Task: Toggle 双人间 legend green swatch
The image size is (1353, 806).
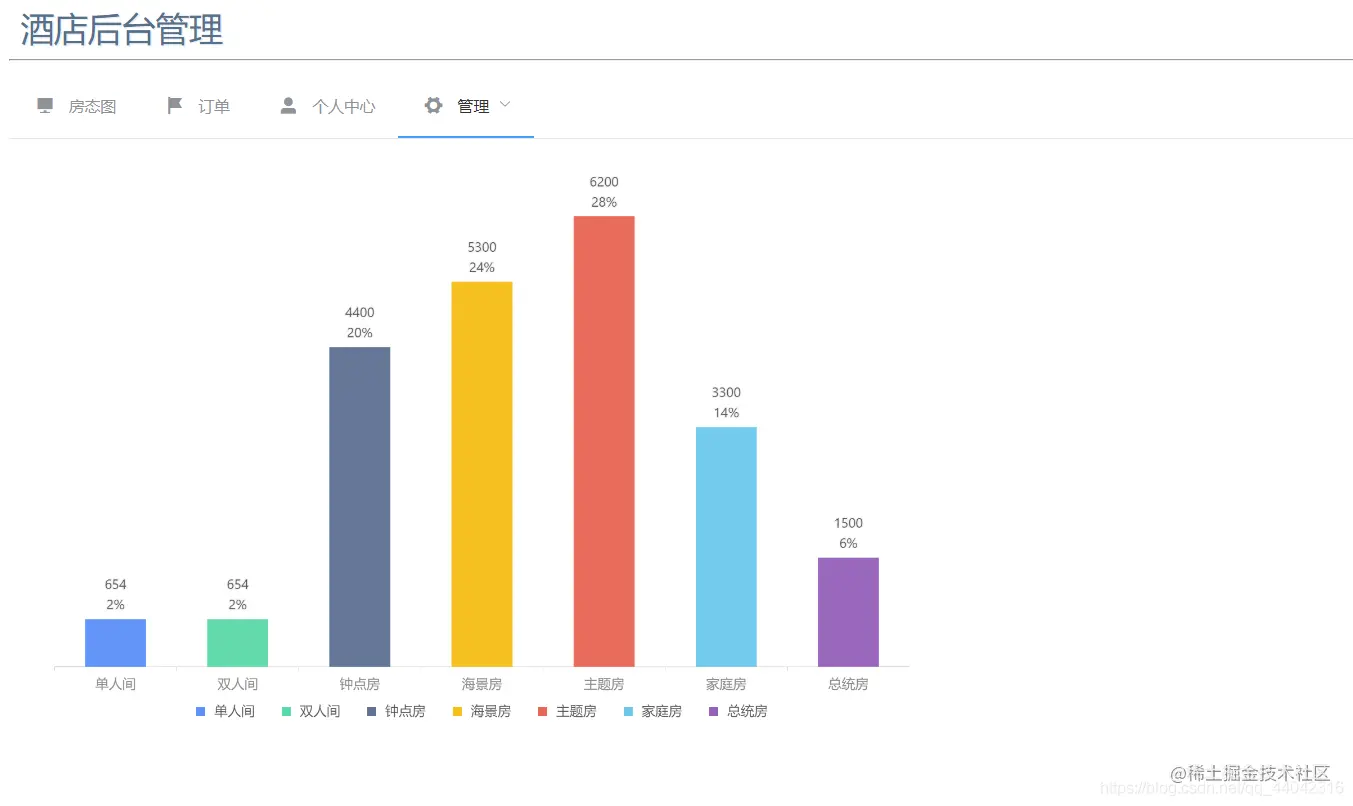Action: (x=287, y=712)
